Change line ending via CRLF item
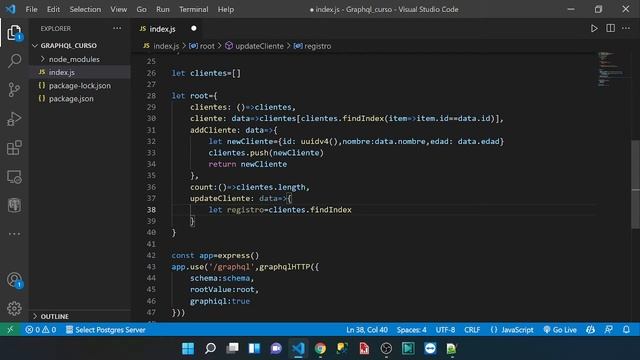This screenshot has height=360, width=640. tap(472, 329)
